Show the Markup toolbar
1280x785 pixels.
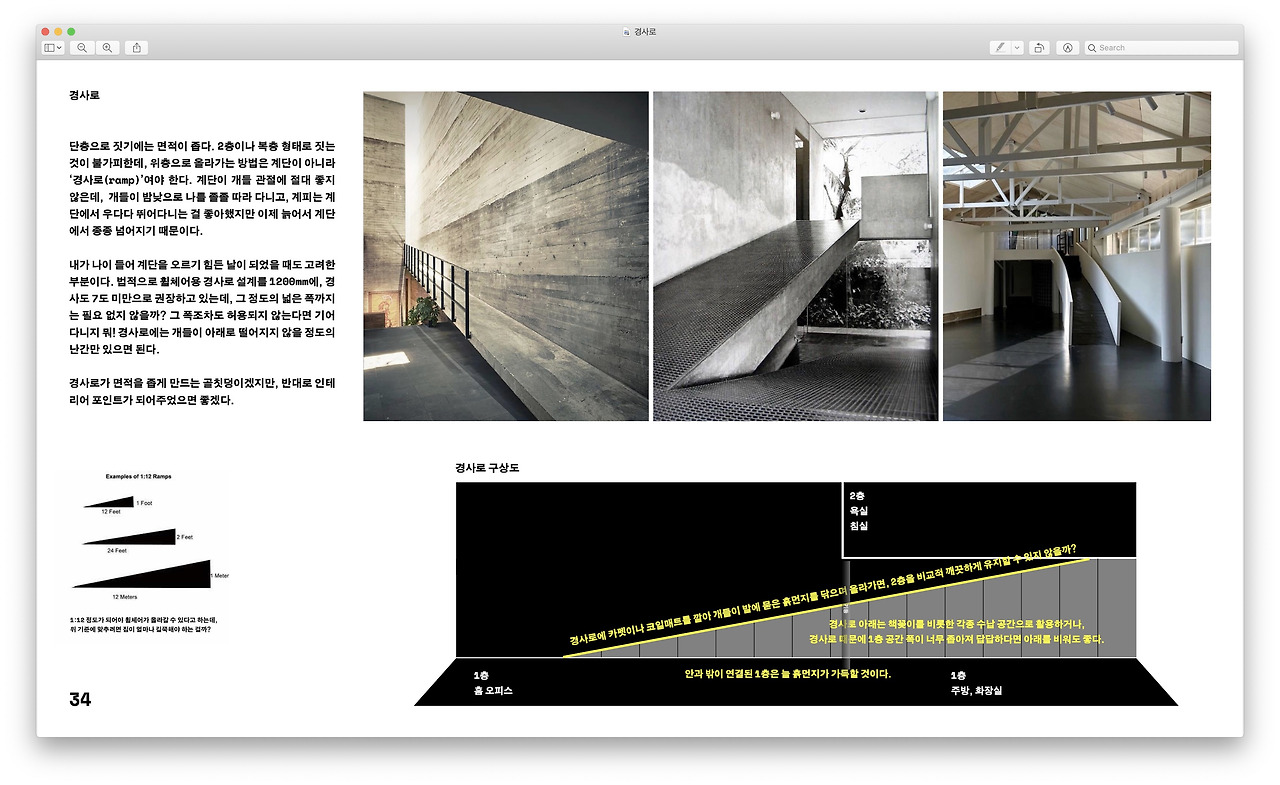[1067, 47]
